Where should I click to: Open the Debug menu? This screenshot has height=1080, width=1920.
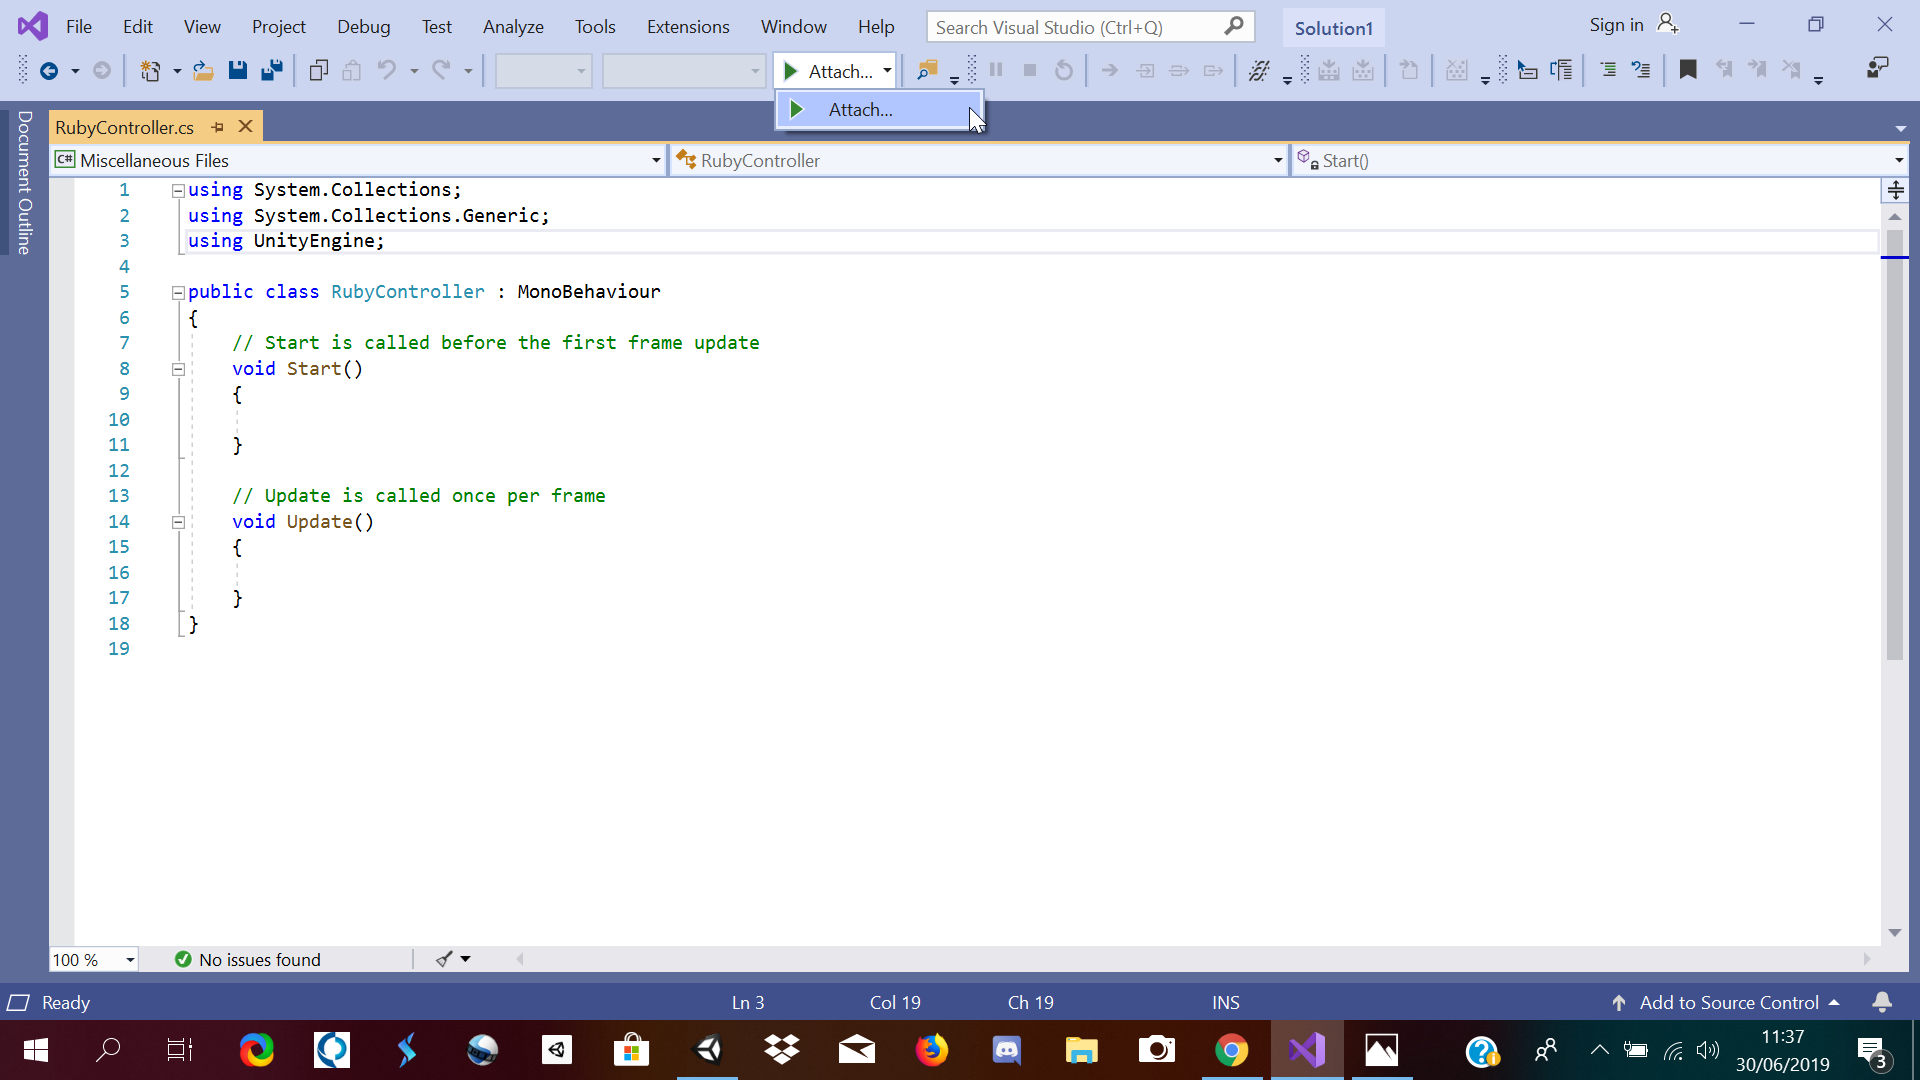coord(363,27)
